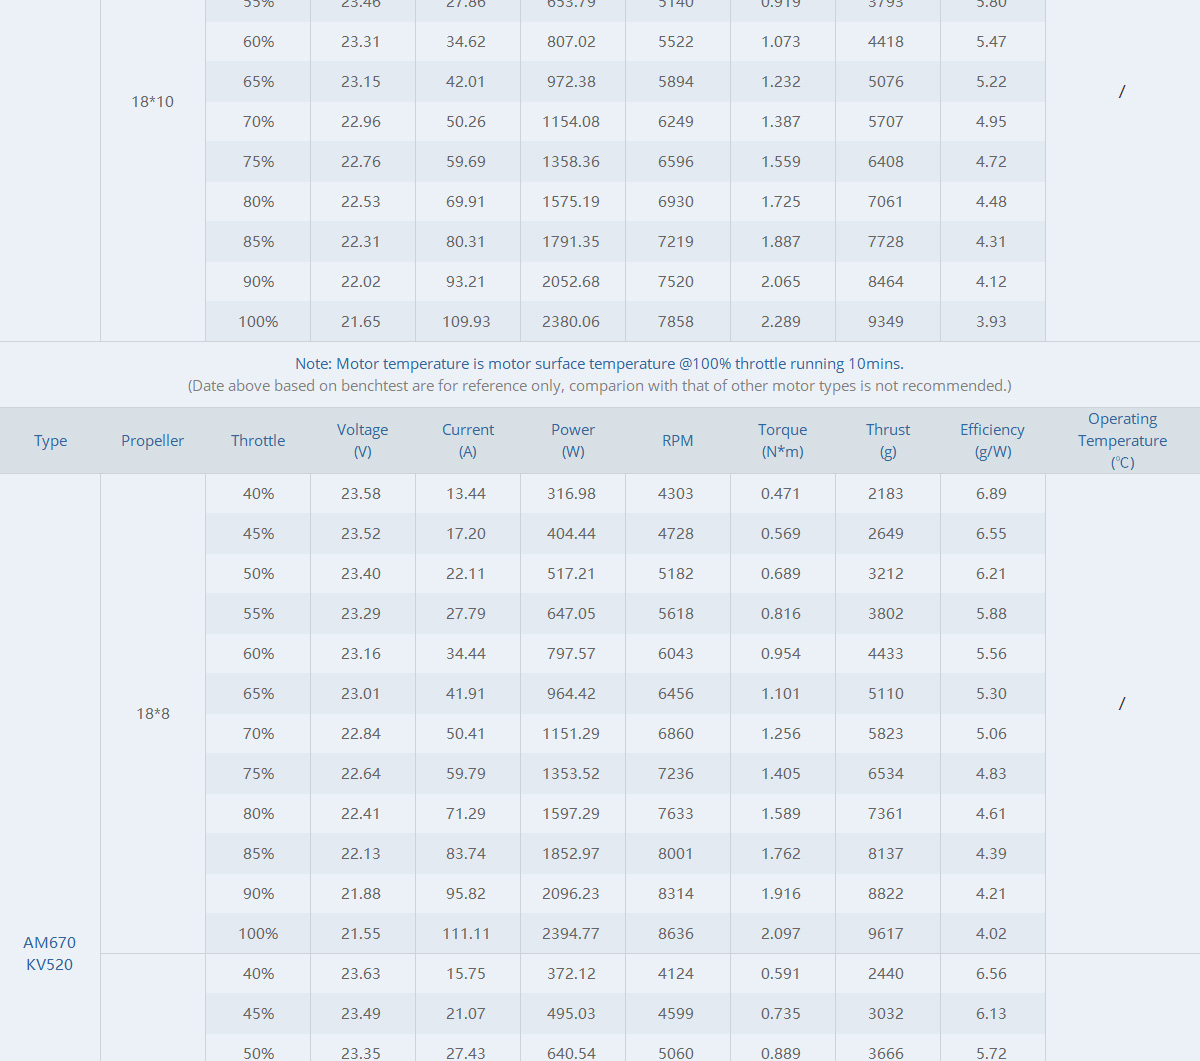Select the 18*10 propeller cell
This screenshot has height=1061, width=1200.
pos(153,101)
